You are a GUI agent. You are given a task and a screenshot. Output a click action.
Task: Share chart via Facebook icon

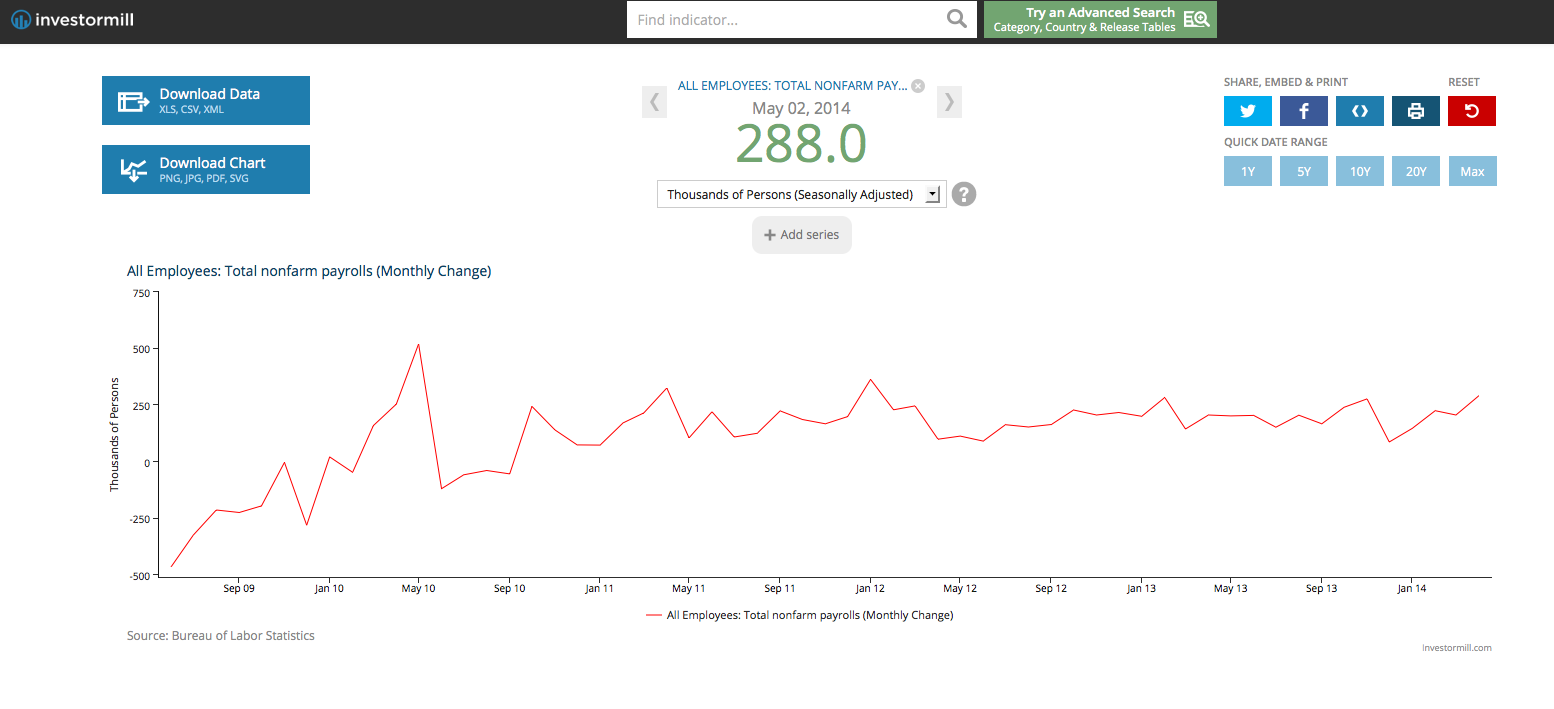pos(1303,111)
